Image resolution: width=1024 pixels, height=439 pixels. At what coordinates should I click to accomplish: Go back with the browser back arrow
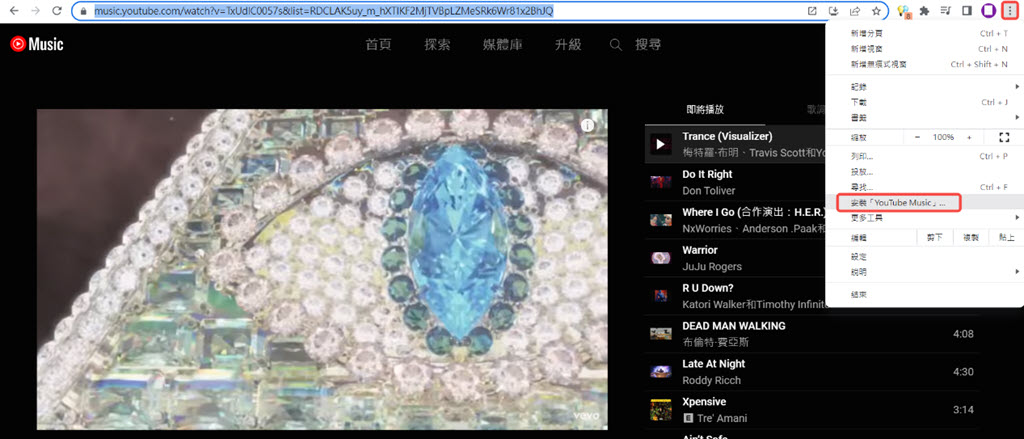coord(14,11)
